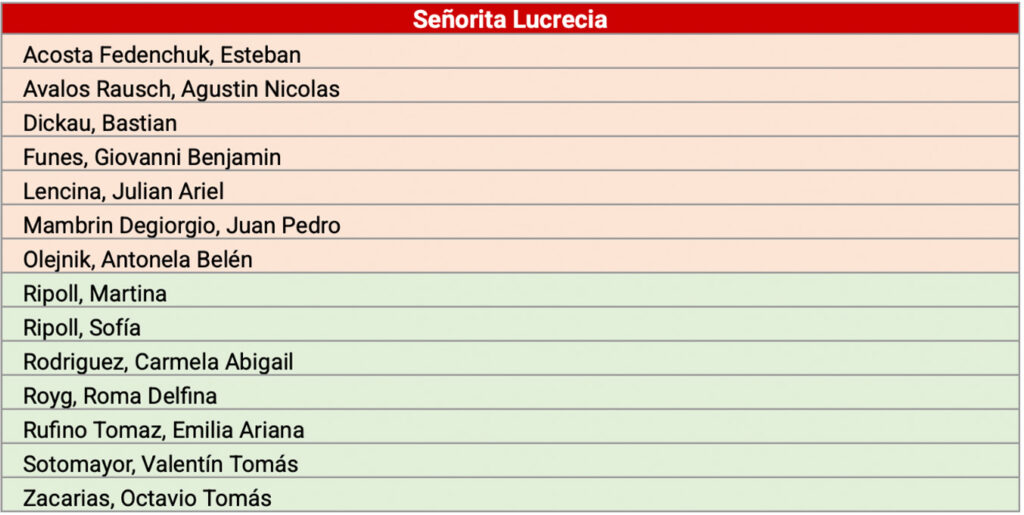Screen dimensions: 1024x515
Task: Click the Señorita Lucrecia header cell
Action: tap(510, 20)
